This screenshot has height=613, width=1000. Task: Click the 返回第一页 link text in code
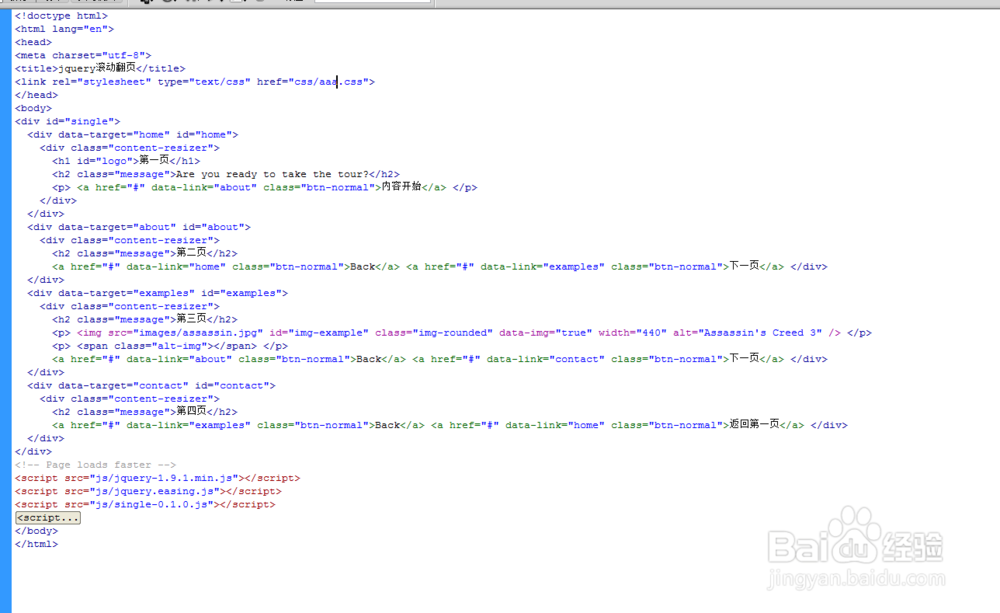coord(754,425)
